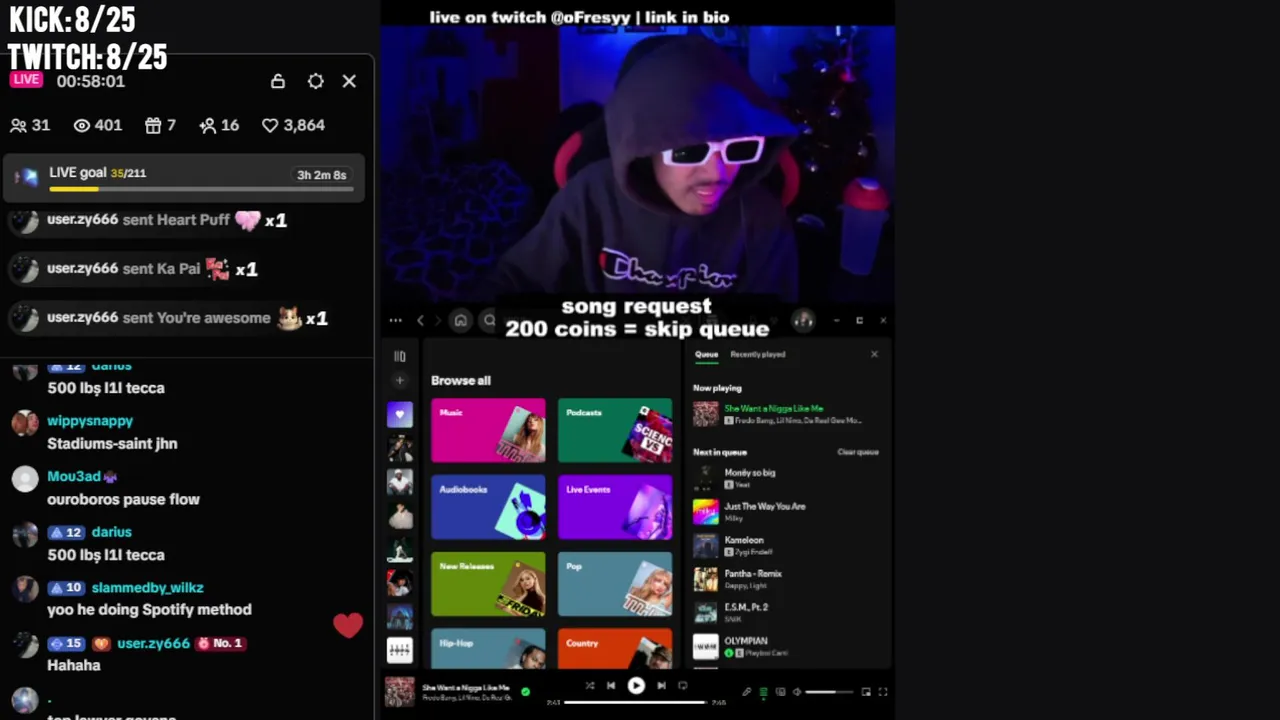The width and height of the screenshot is (1280, 720).
Task: Click the heart likes icon showing 3,864
Action: [x=270, y=125]
